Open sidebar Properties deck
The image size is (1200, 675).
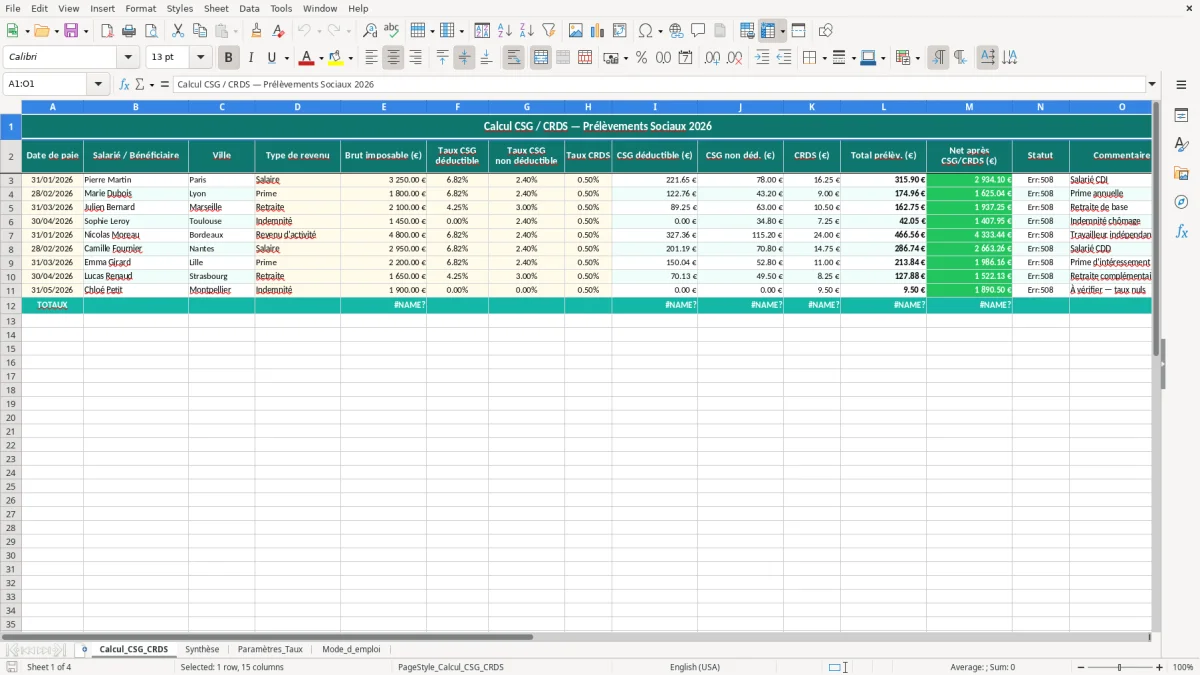click(1181, 115)
